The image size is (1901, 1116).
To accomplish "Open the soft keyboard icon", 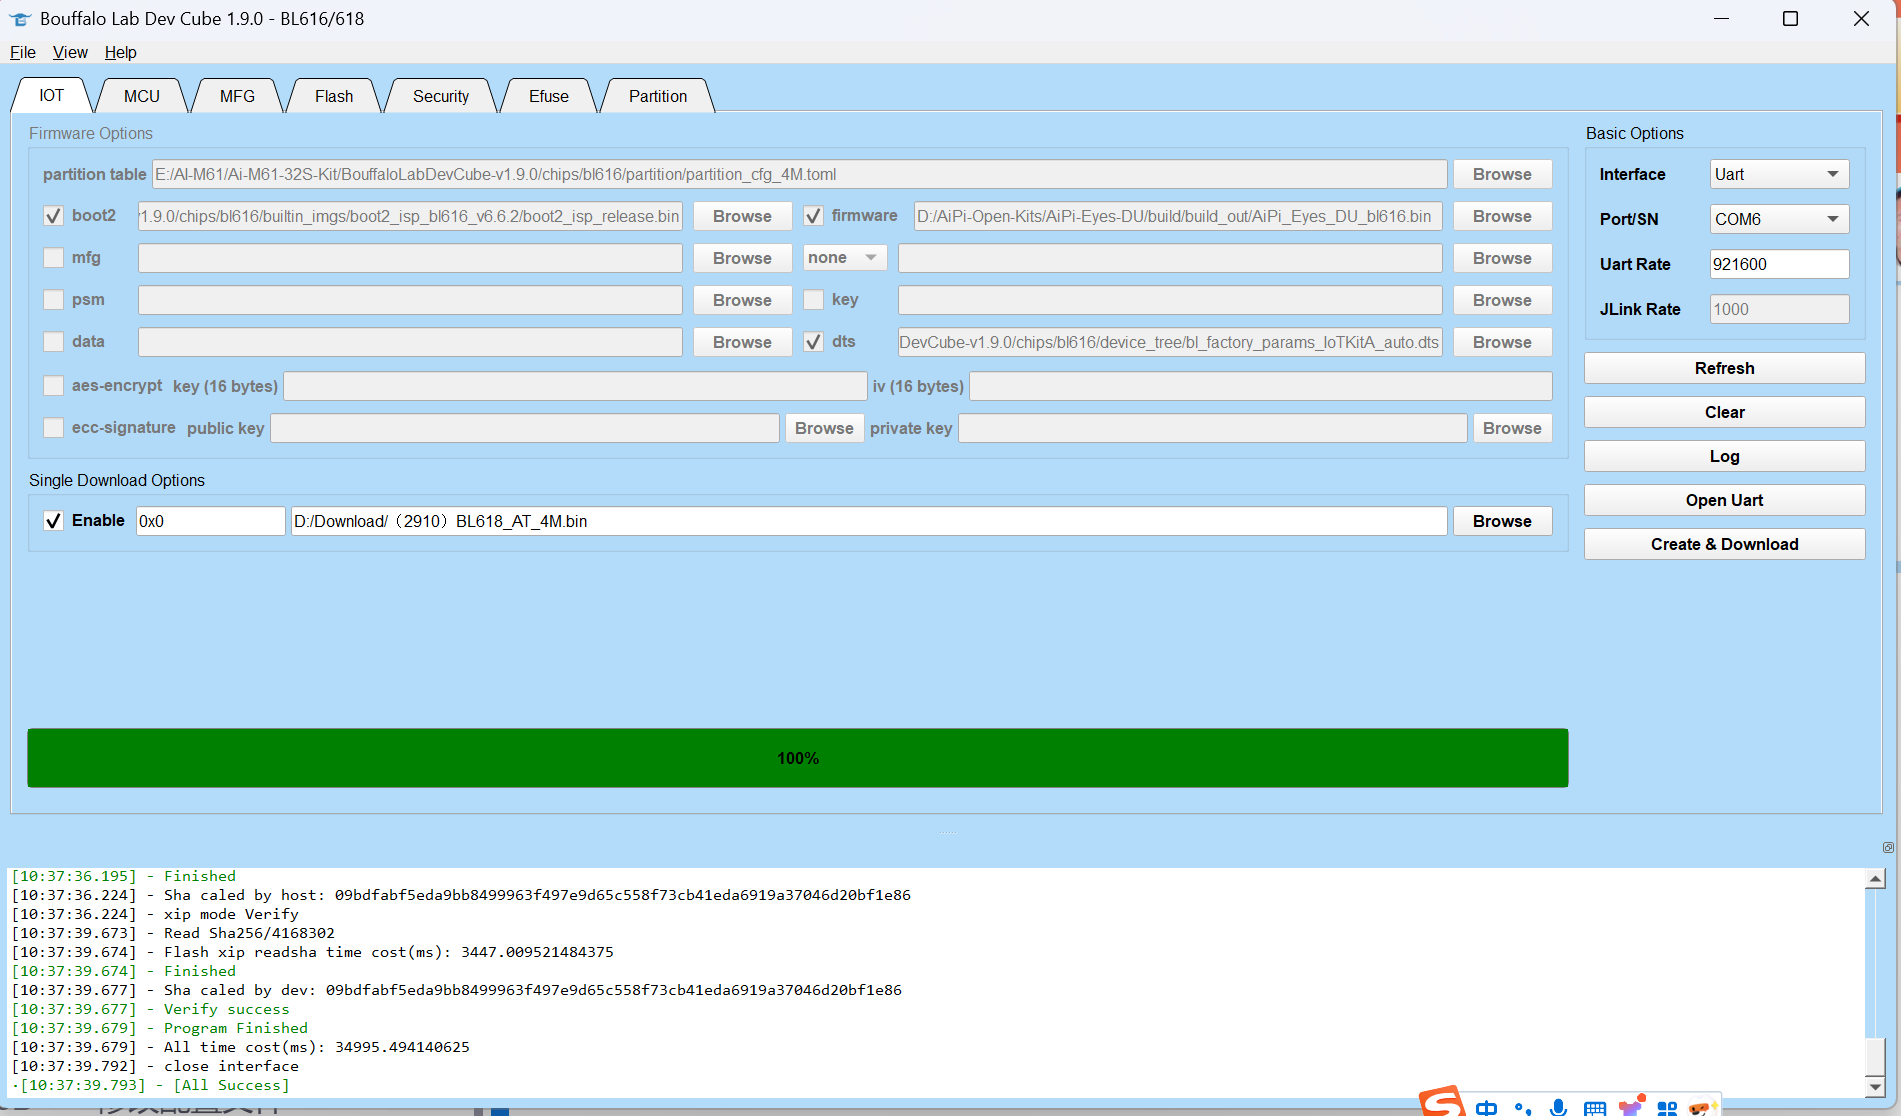I will [1595, 1108].
